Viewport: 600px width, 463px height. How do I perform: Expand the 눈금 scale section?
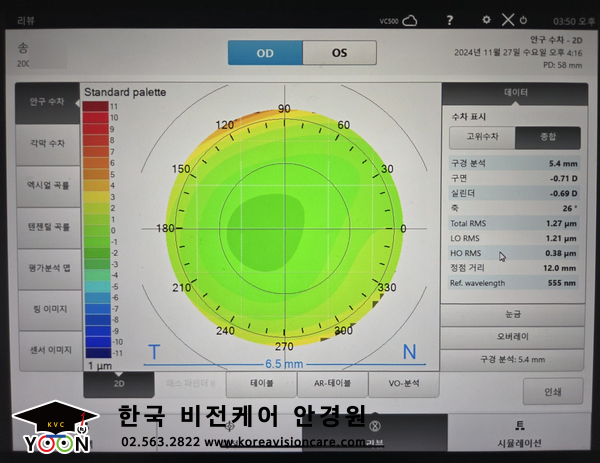tap(511, 313)
